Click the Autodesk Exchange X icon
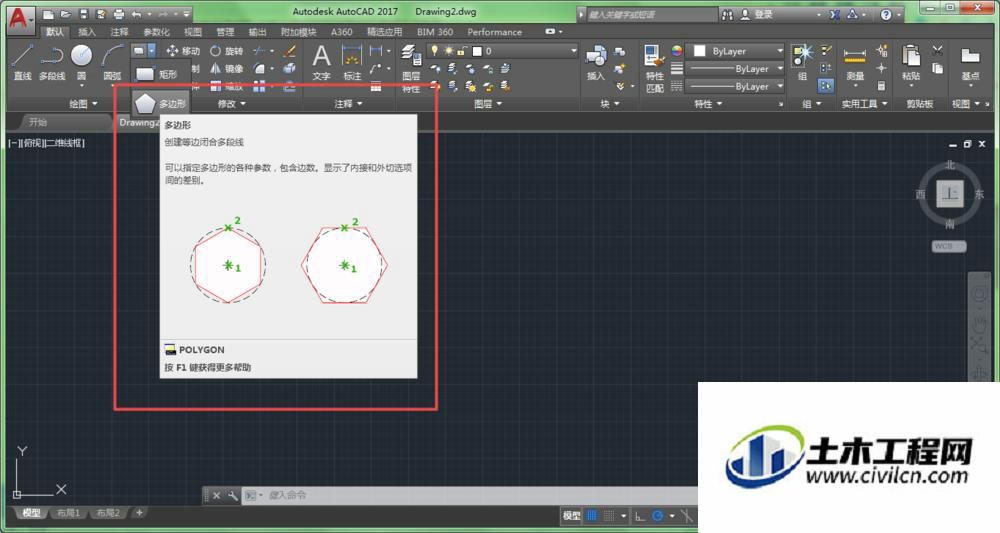Image resolution: width=1000 pixels, height=533 pixels. click(834, 14)
